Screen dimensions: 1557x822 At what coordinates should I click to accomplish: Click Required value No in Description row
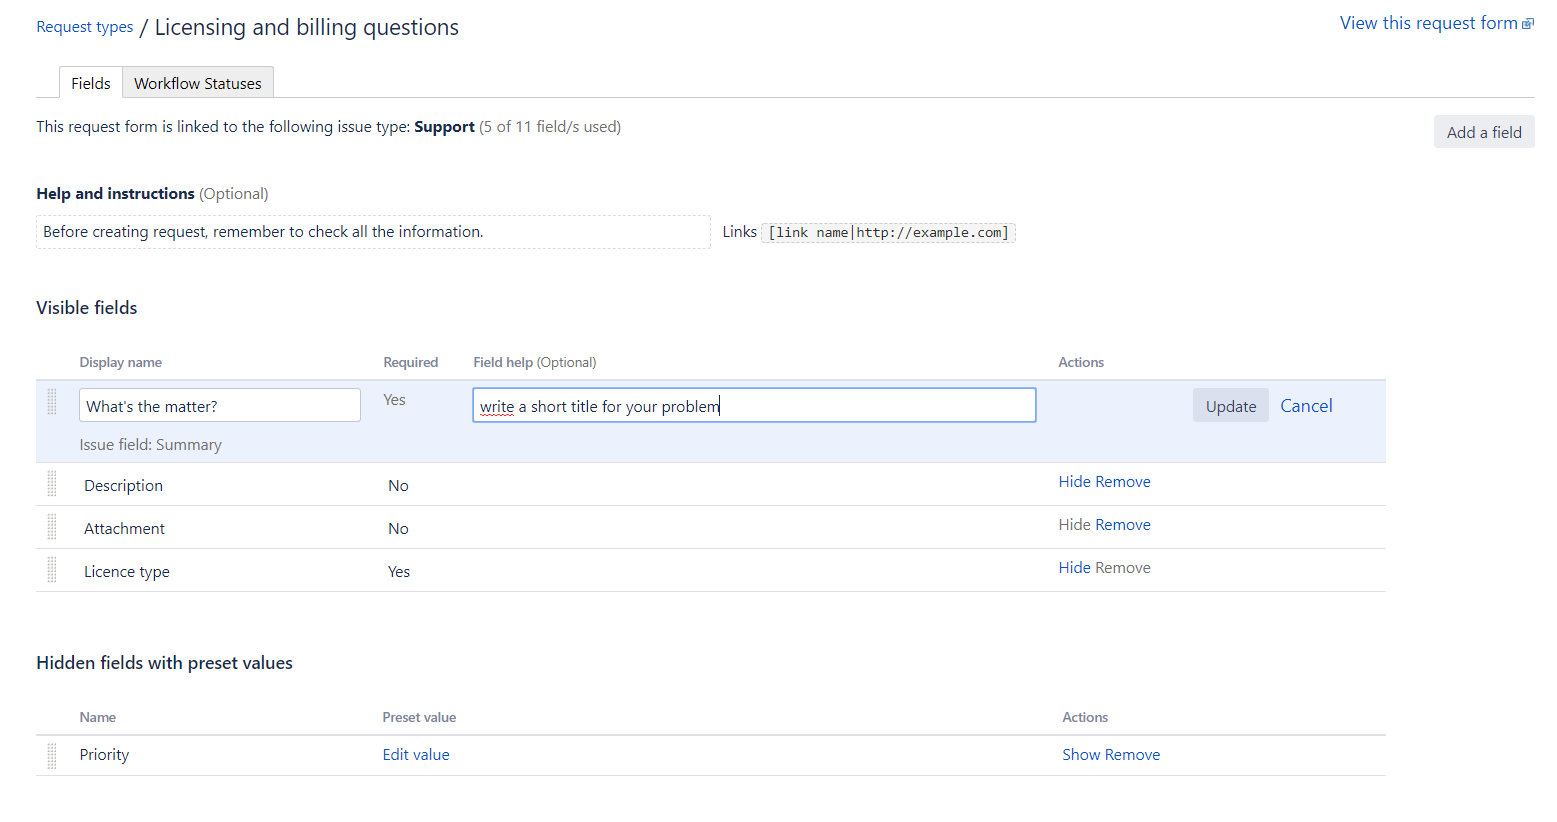pos(398,486)
